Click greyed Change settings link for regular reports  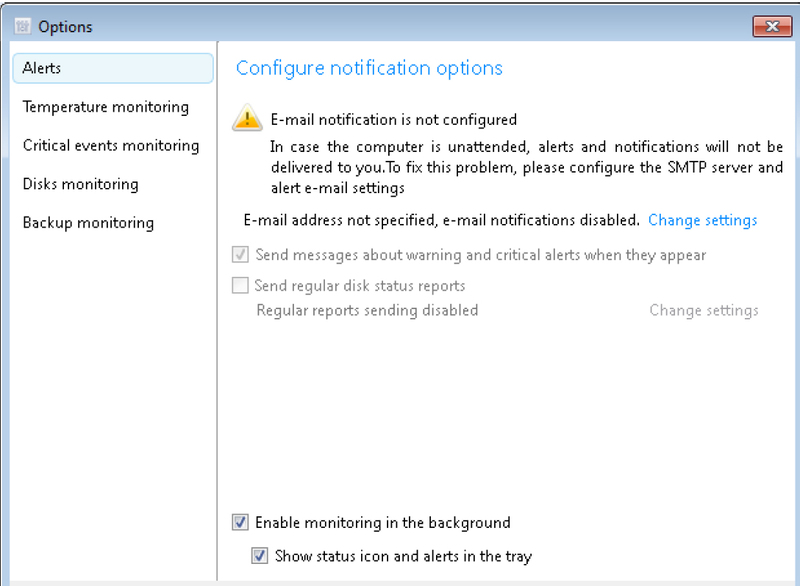click(x=704, y=310)
